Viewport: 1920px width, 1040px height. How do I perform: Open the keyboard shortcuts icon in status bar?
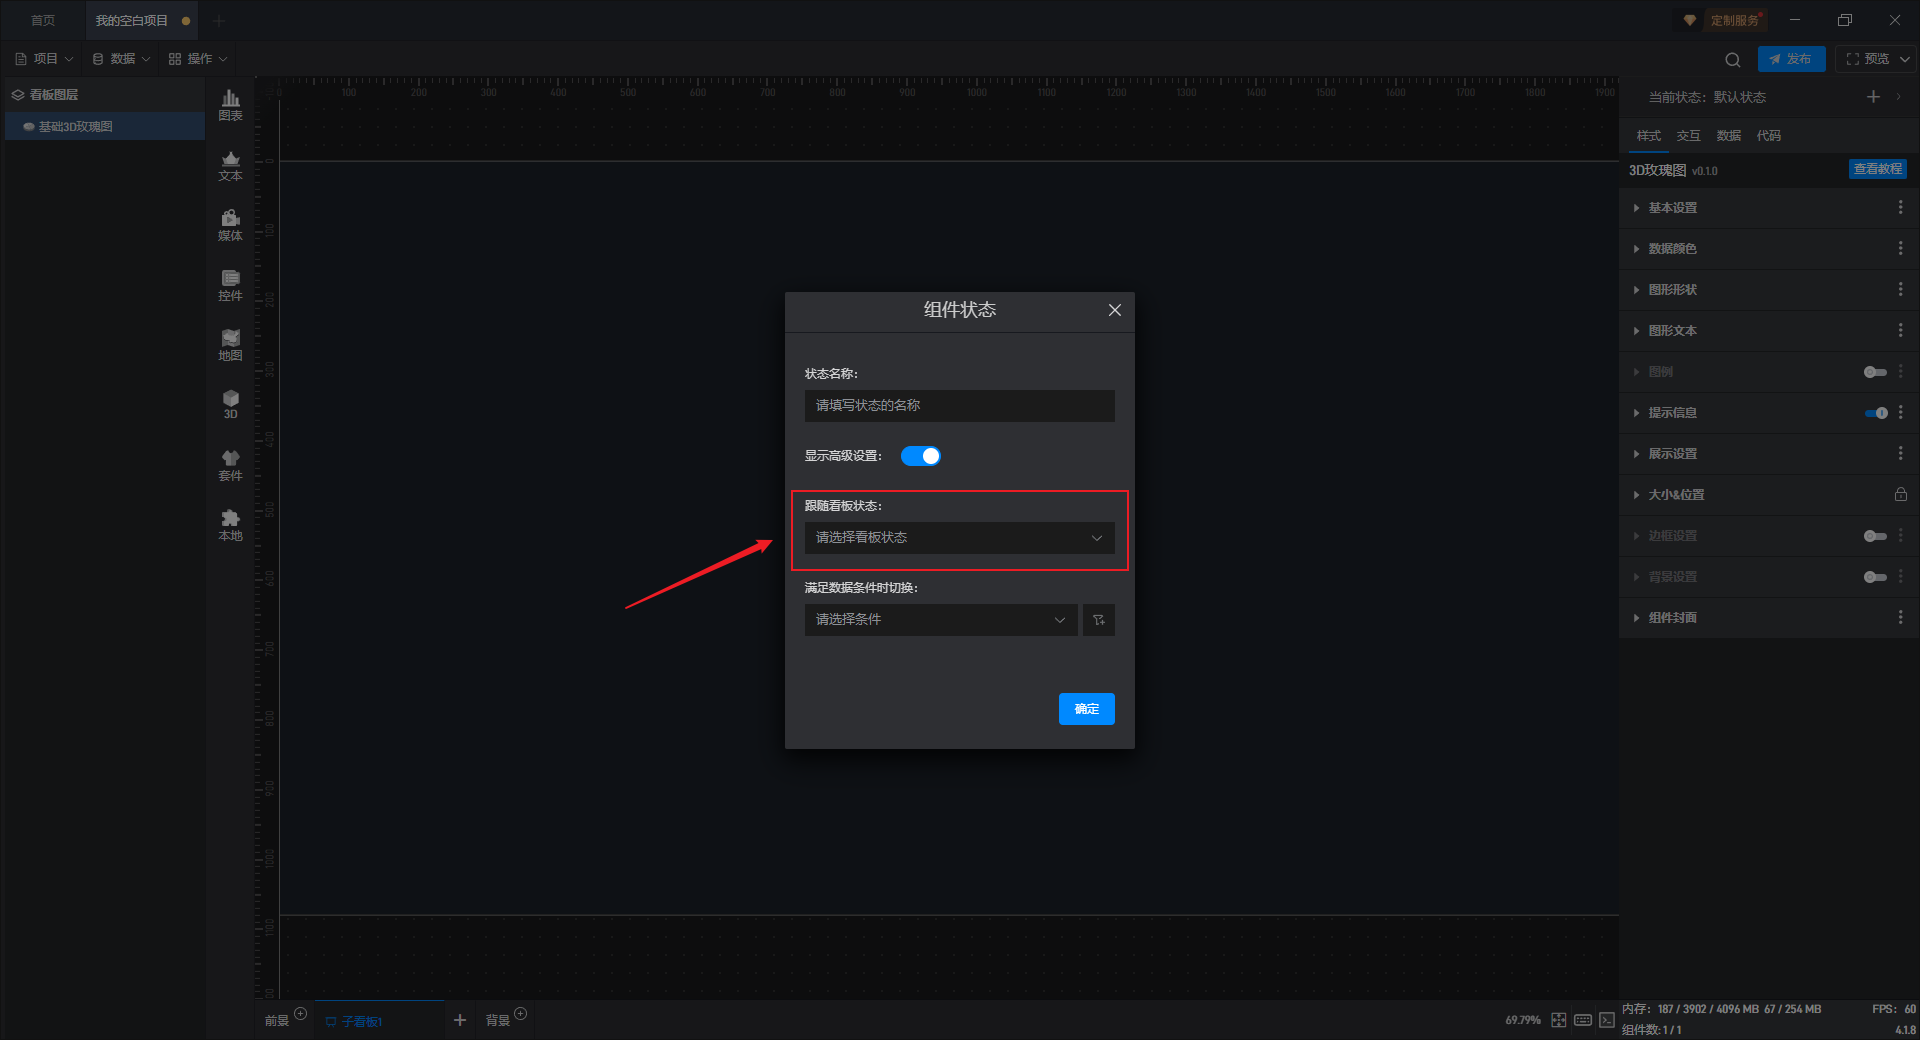pos(1583,1020)
